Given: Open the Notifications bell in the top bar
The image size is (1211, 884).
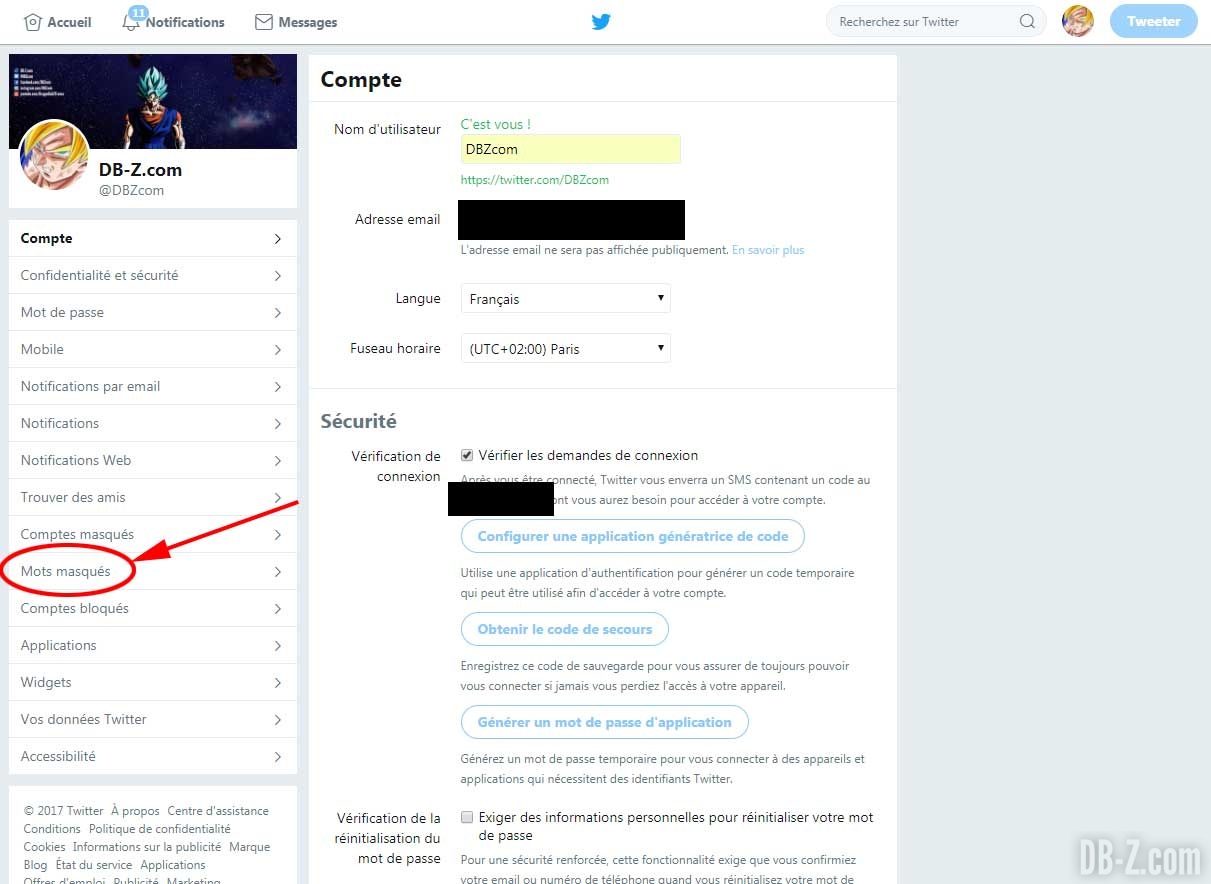Looking at the screenshot, I should tap(131, 21).
